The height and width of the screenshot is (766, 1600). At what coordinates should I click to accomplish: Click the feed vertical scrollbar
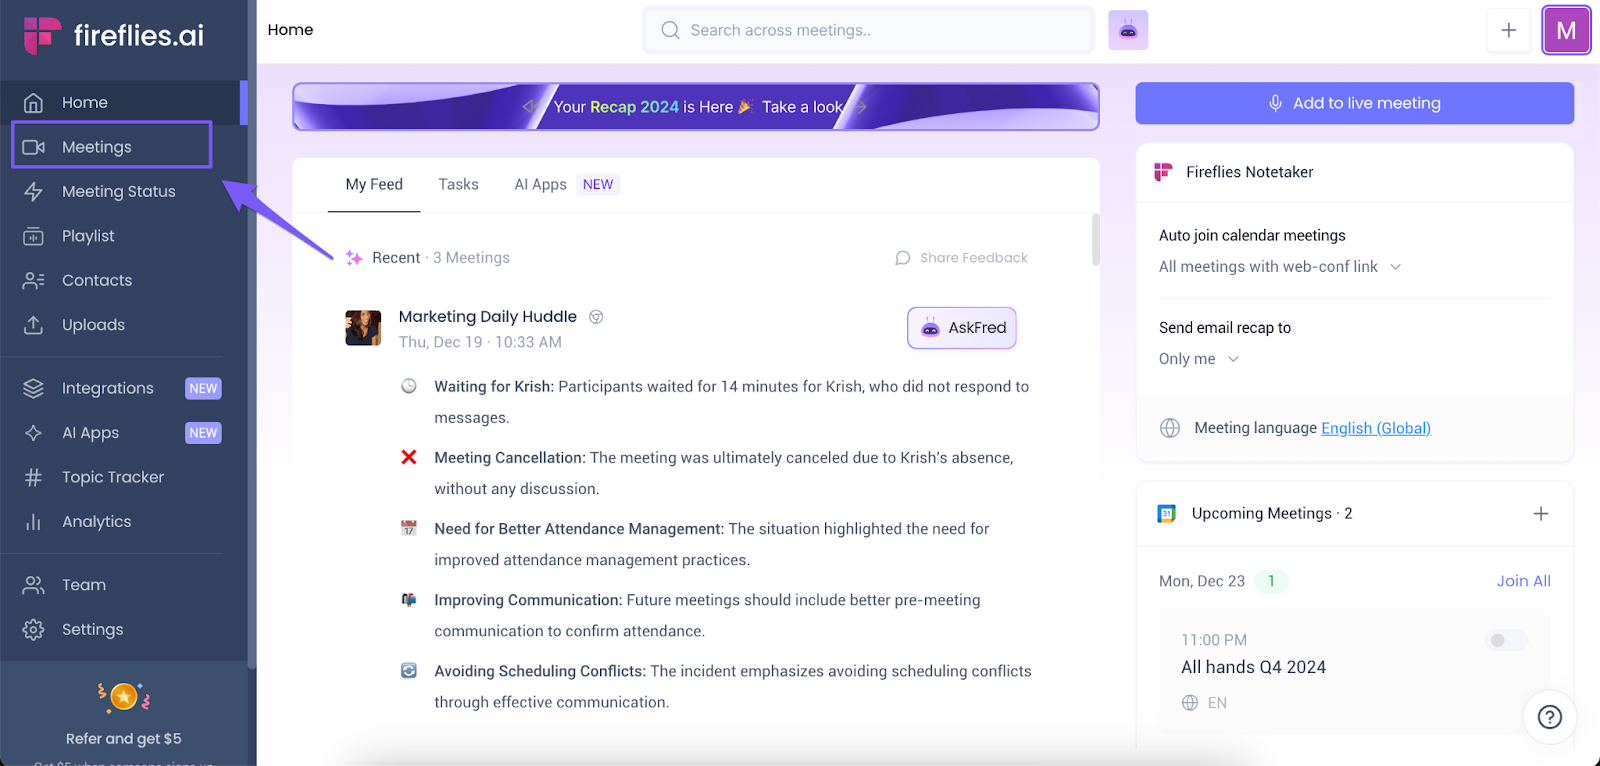point(1096,240)
